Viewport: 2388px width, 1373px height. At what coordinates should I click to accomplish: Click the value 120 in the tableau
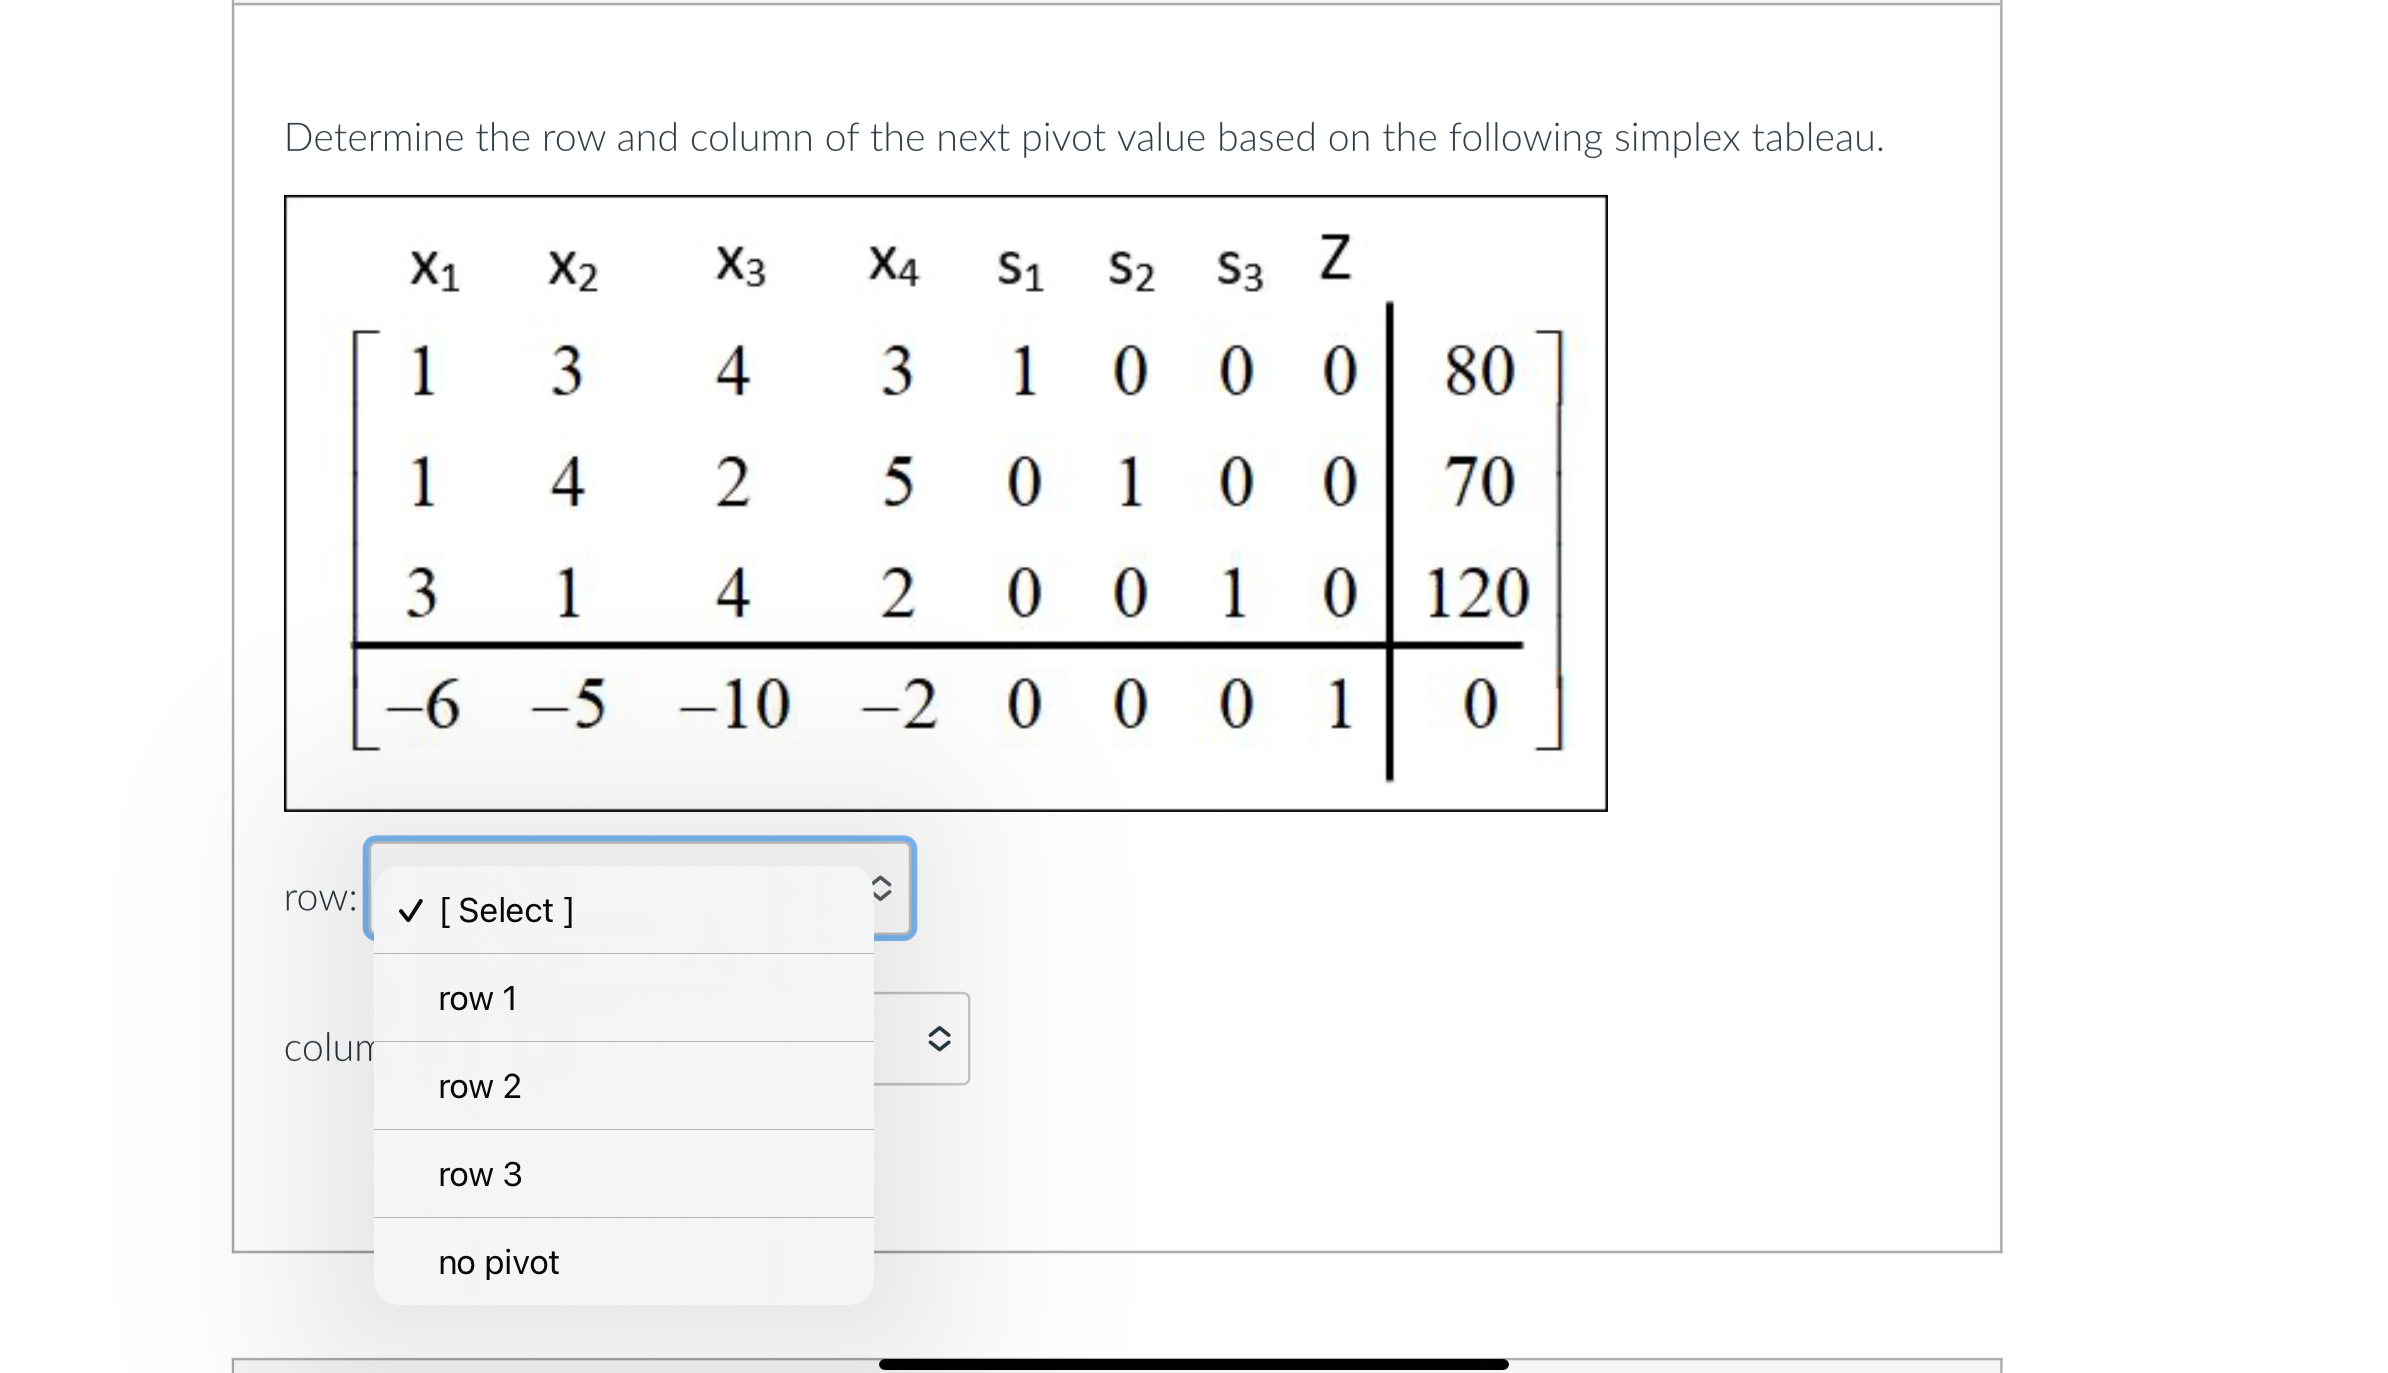coord(1475,592)
